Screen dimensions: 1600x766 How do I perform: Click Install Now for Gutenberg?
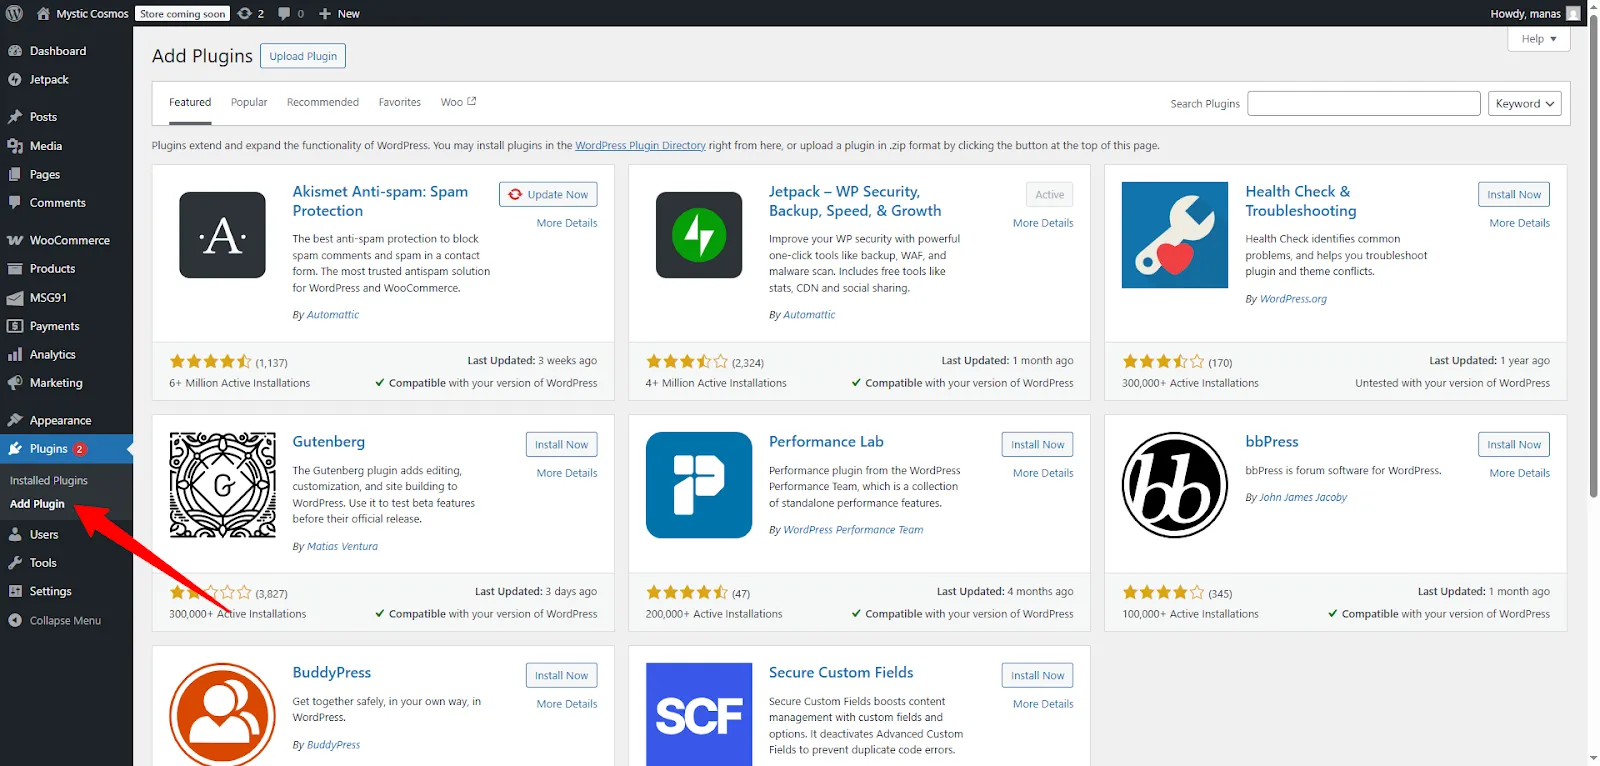click(561, 445)
